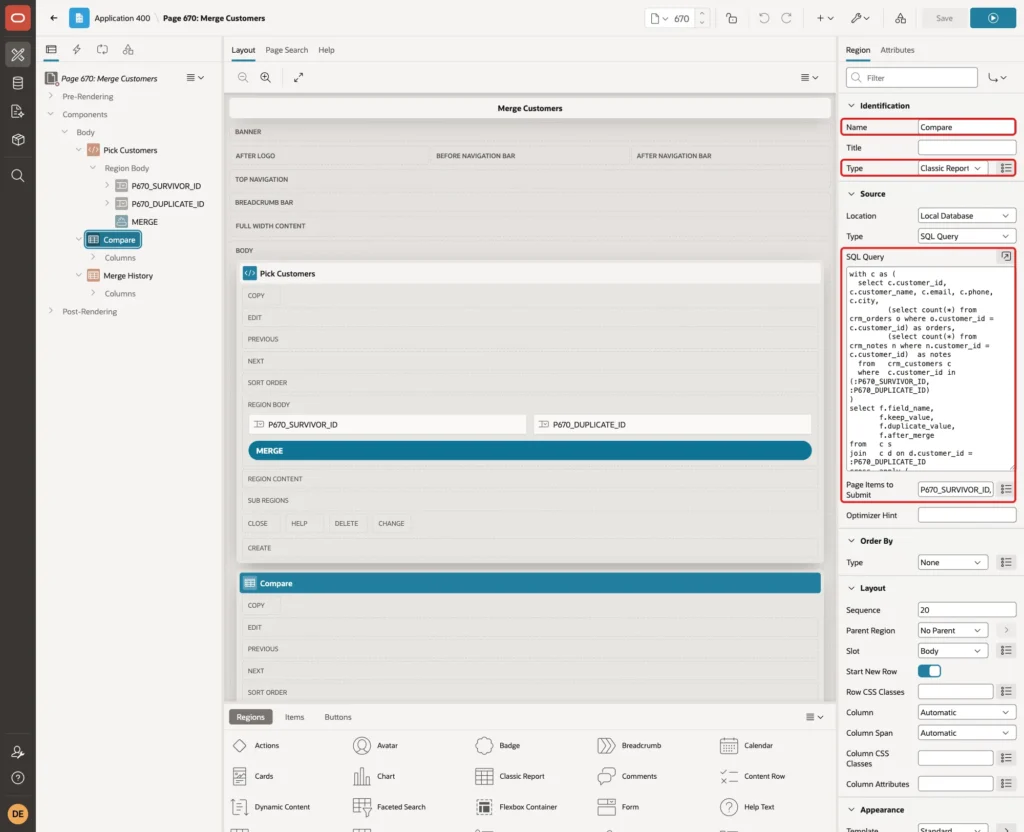Increment the page number stepper
The height and width of the screenshot is (832, 1024).
(x=702, y=14)
